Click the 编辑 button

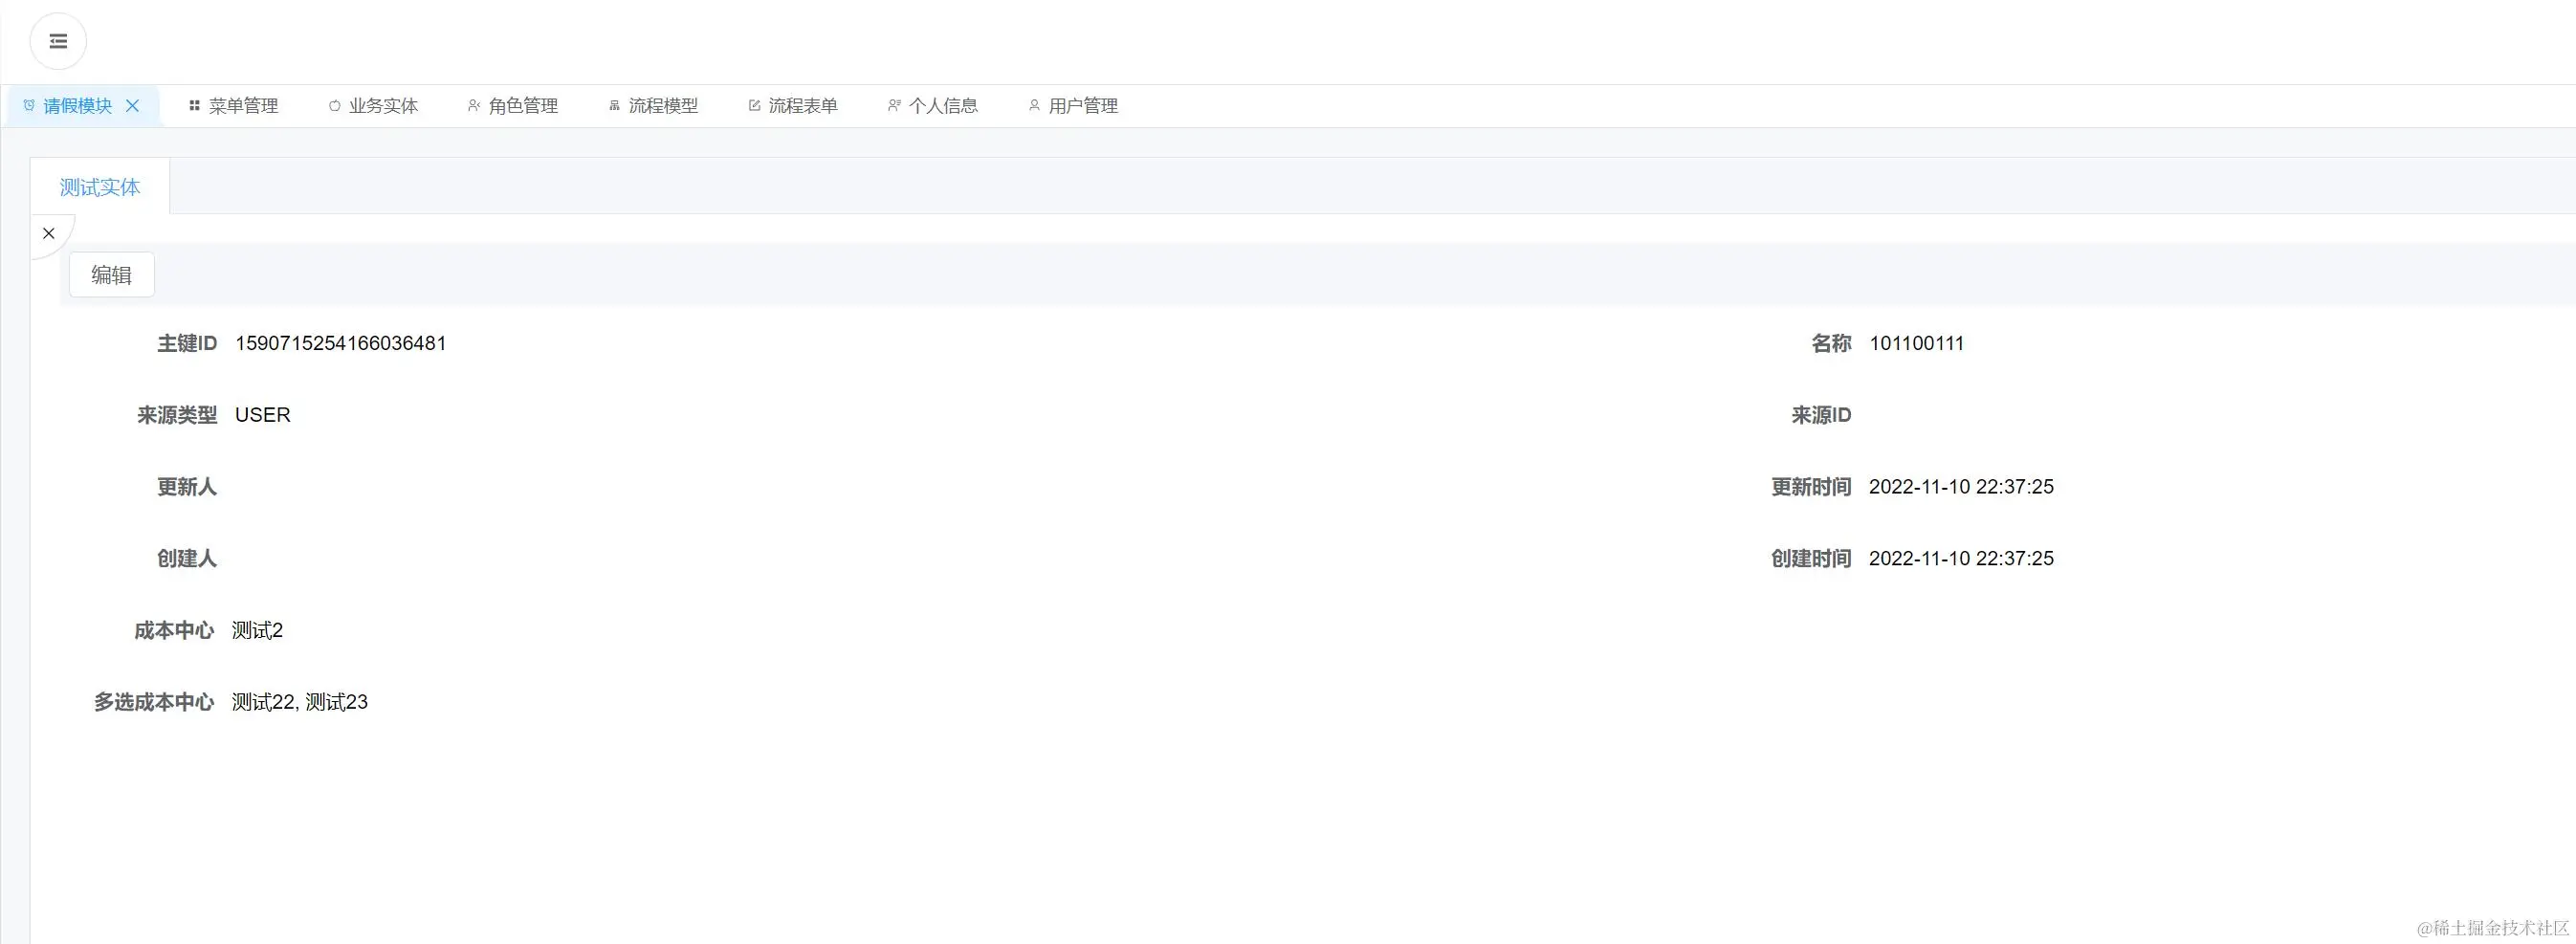111,275
